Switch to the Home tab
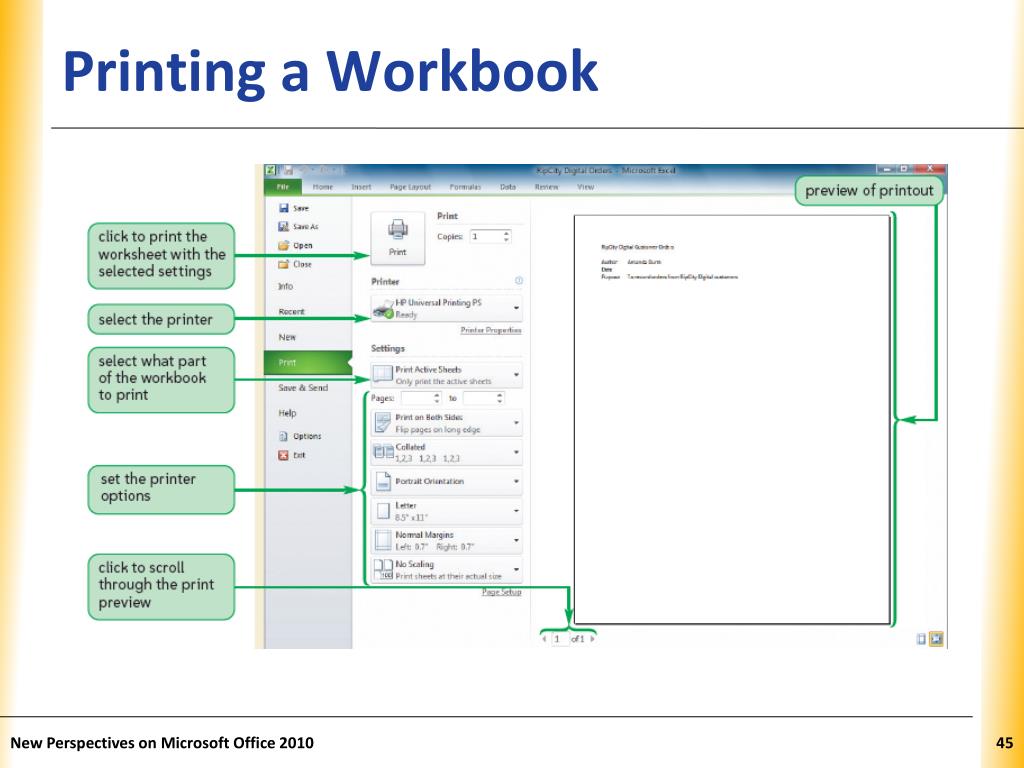Viewport: 1024px width, 768px height. click(323, 187)
